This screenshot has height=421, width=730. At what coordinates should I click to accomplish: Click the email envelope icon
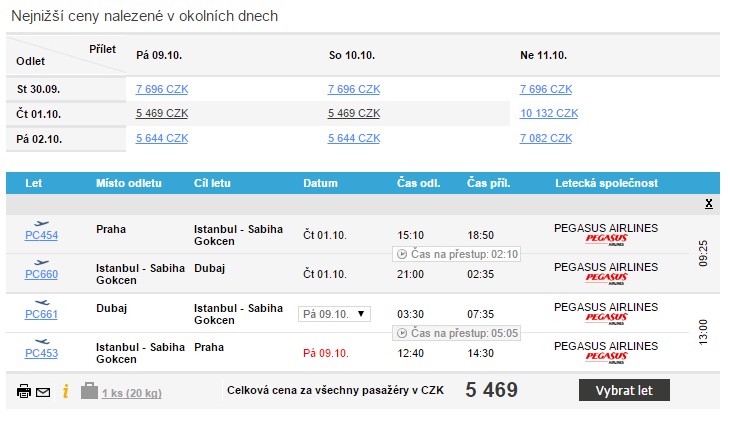click(x=43, y=393)
